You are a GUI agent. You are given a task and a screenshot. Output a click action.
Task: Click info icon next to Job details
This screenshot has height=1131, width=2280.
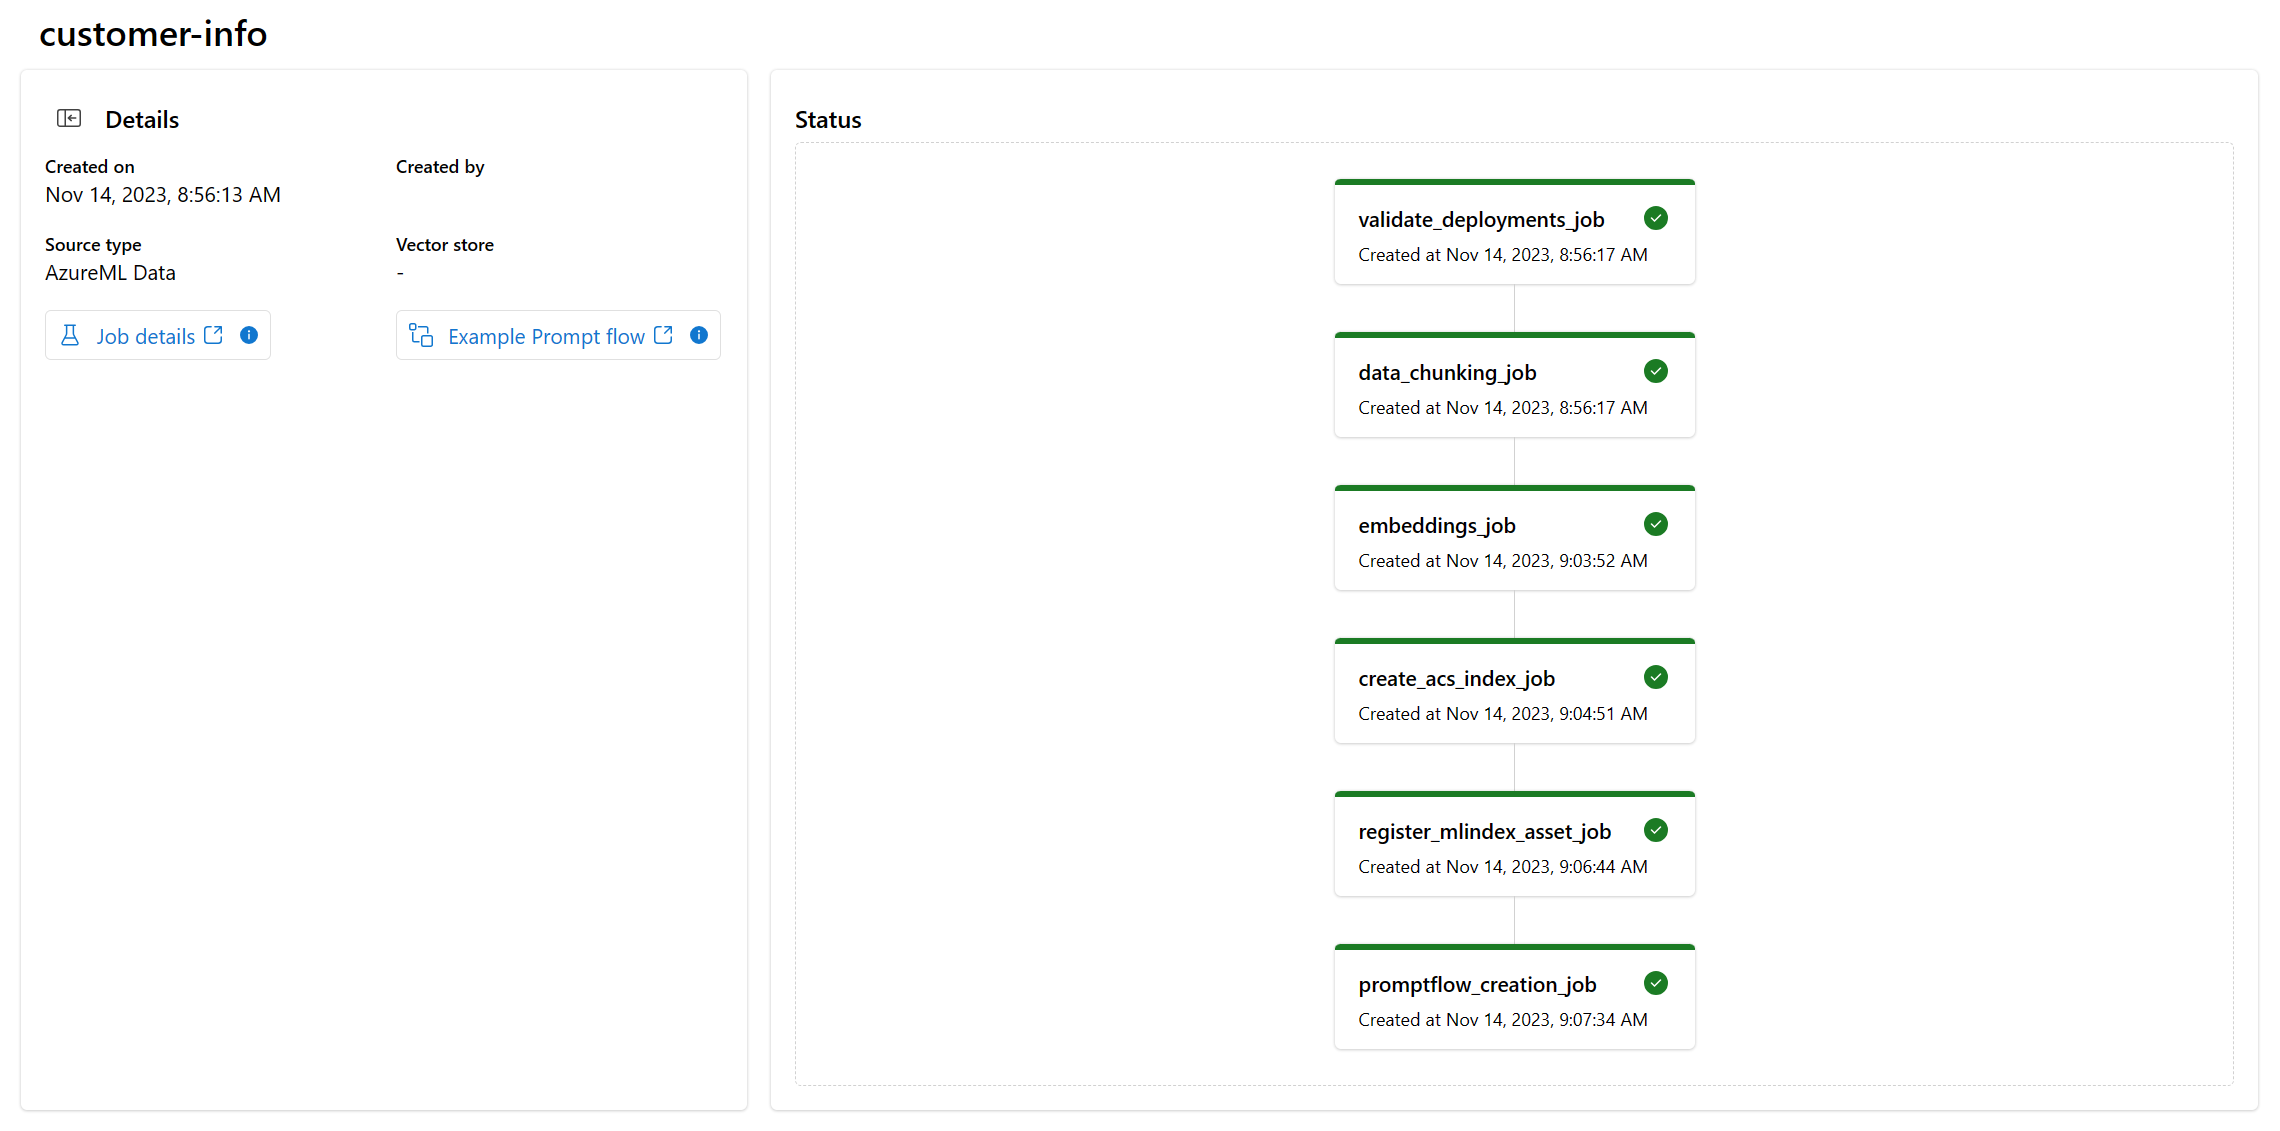coord(249,336)
